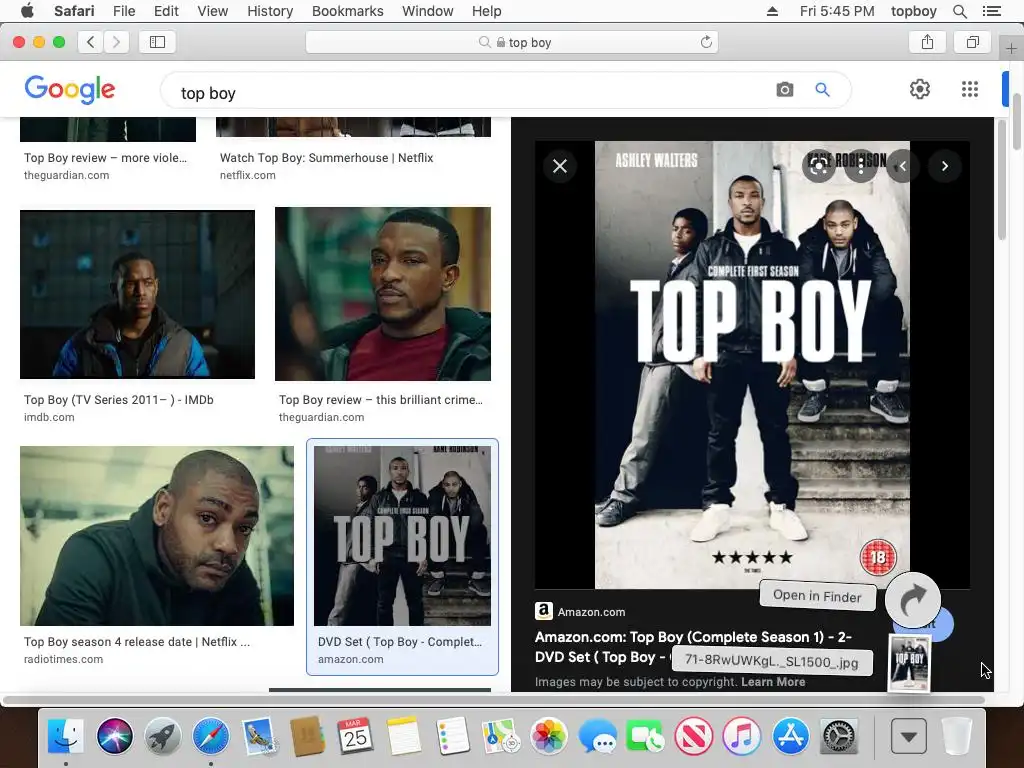The height and width of the screenshot is (768, 1024).
Task: Open the Apple menu
Action: (x=27, y=11)
